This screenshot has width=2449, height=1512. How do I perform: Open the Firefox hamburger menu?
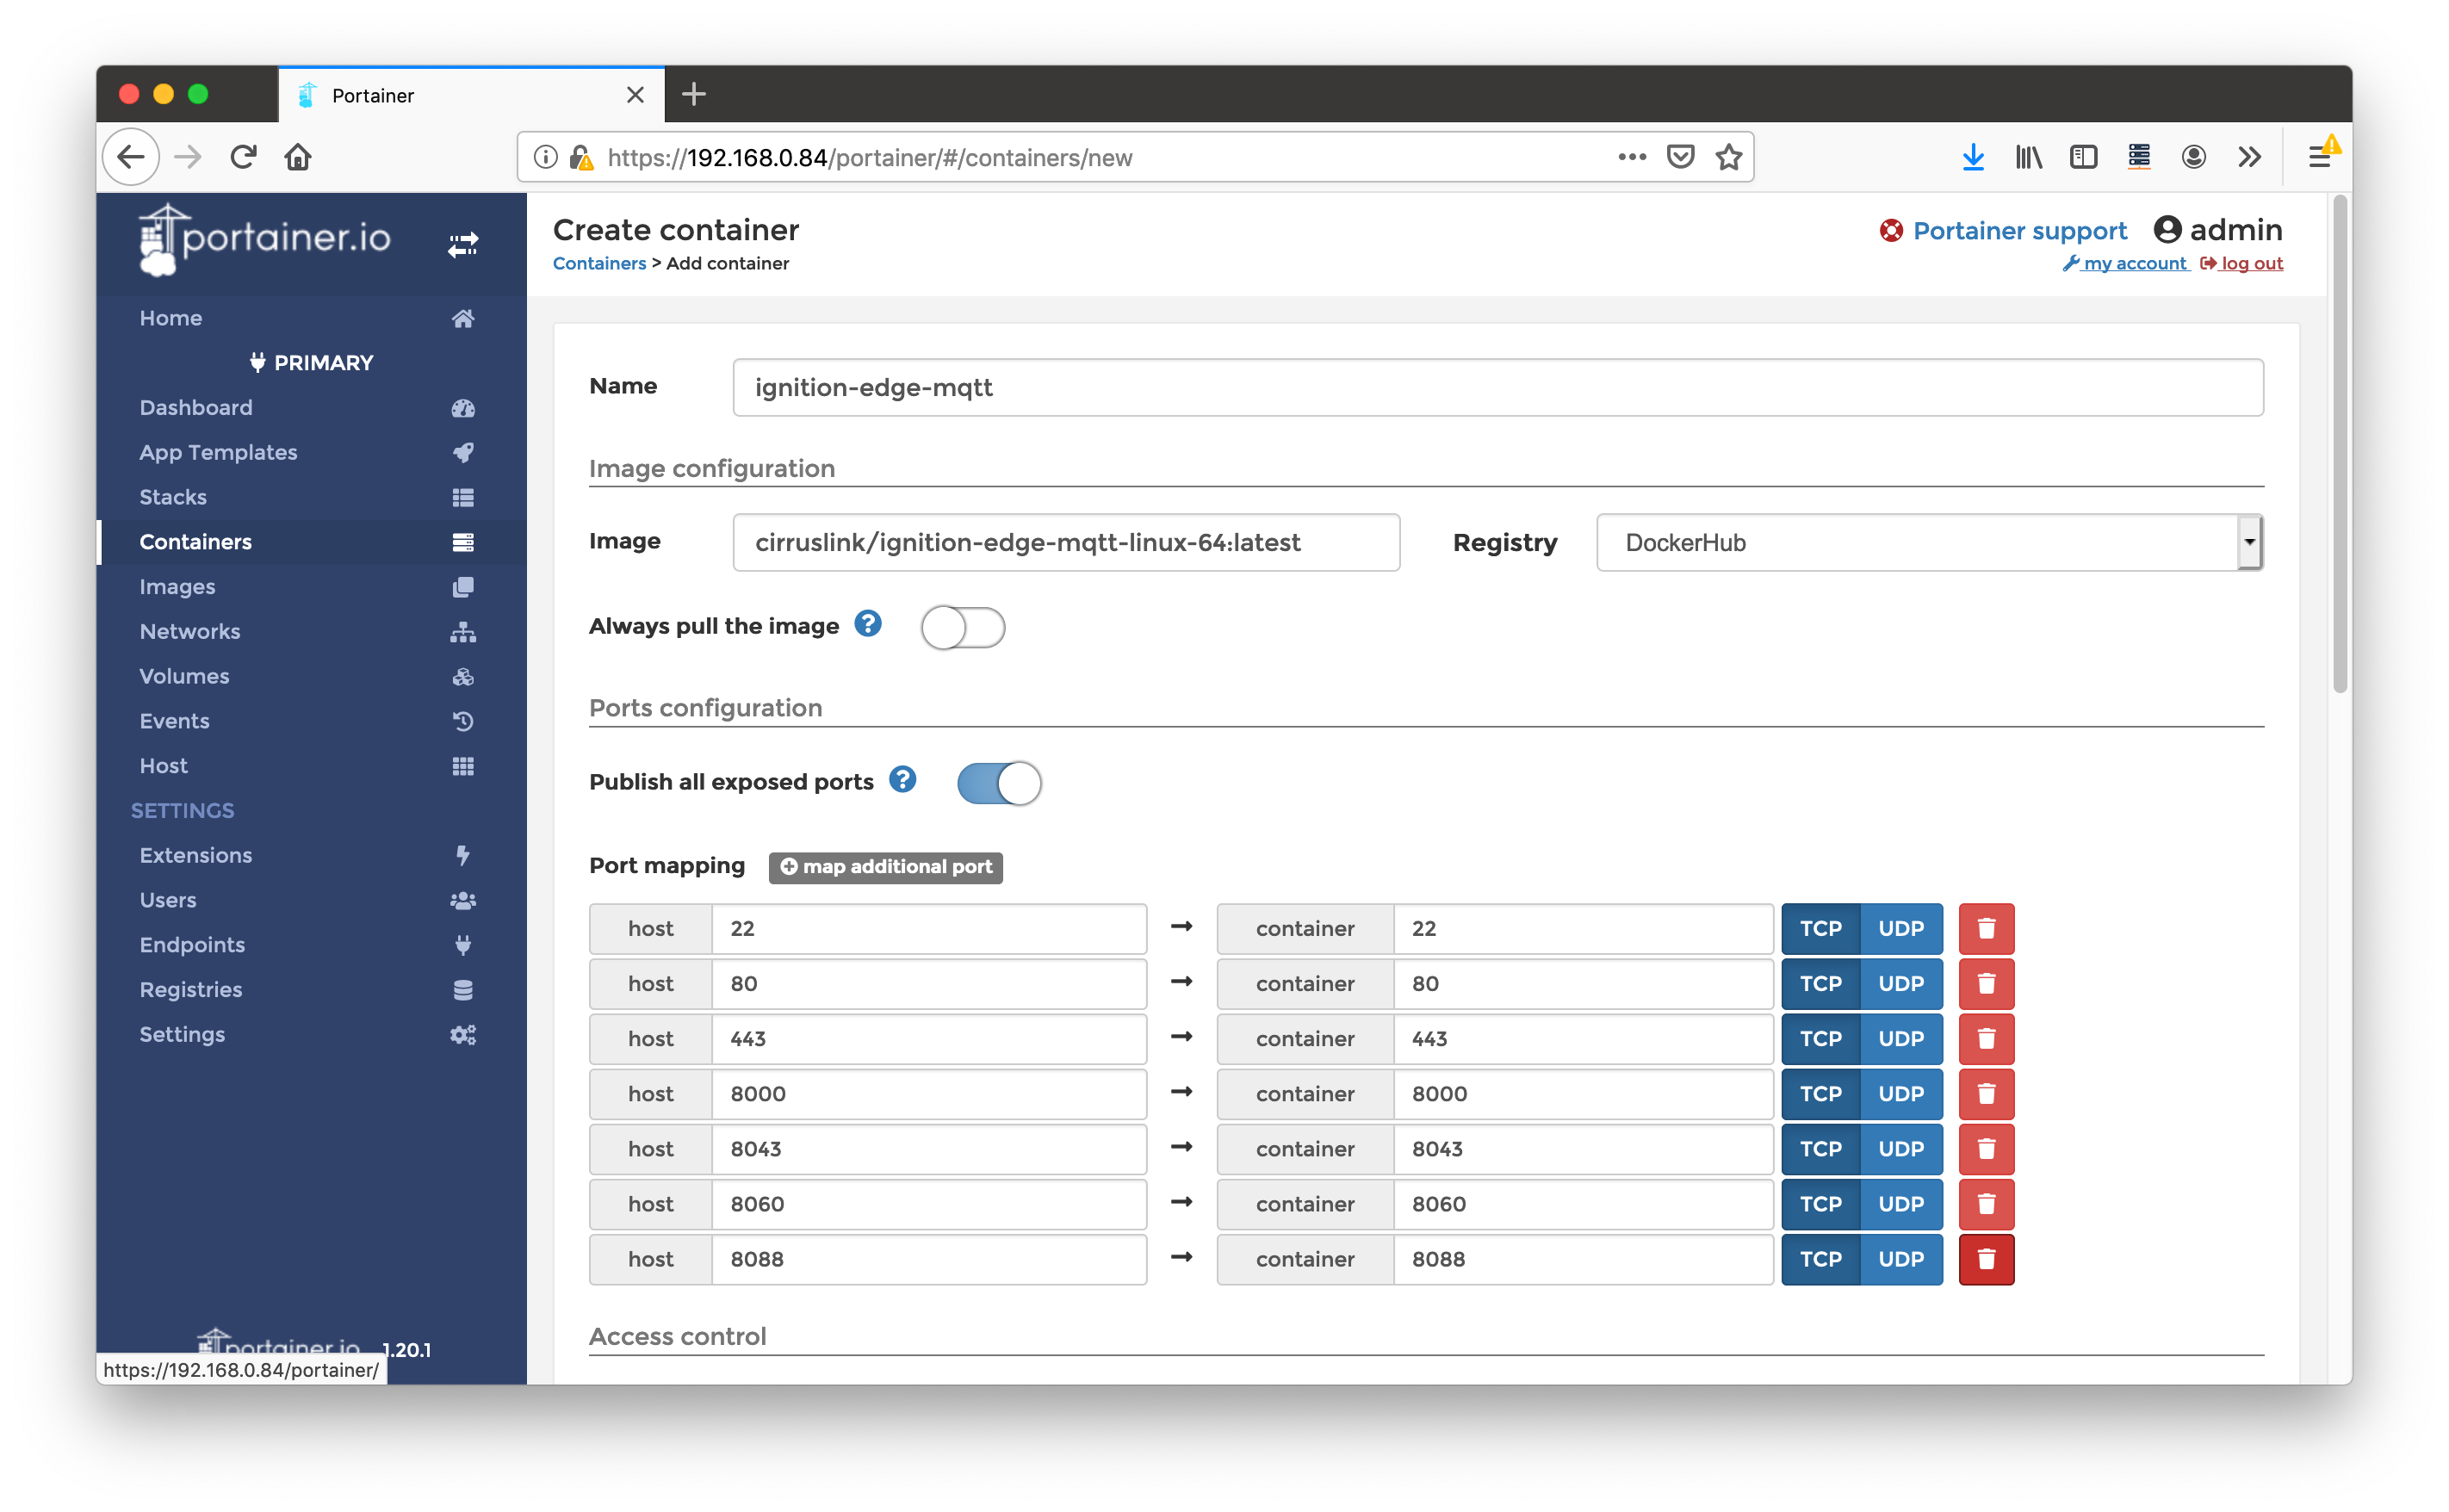2321,157
